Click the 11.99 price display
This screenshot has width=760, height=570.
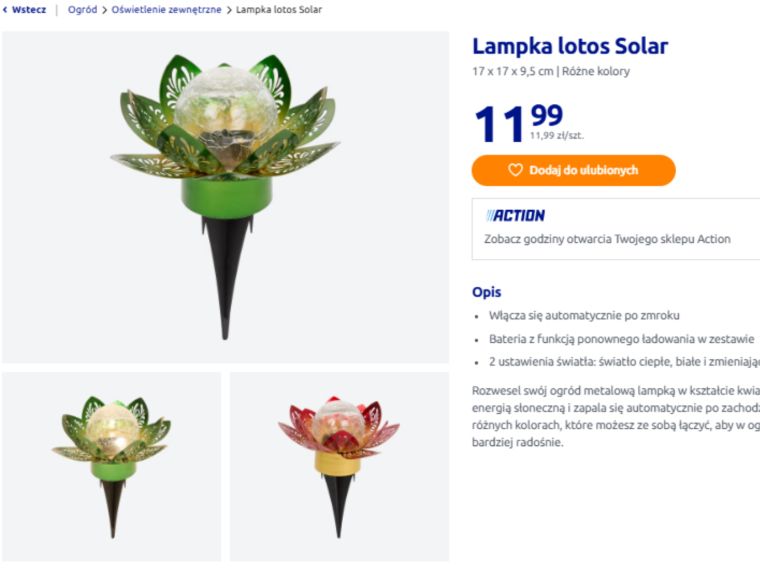[x=518, y=122]
